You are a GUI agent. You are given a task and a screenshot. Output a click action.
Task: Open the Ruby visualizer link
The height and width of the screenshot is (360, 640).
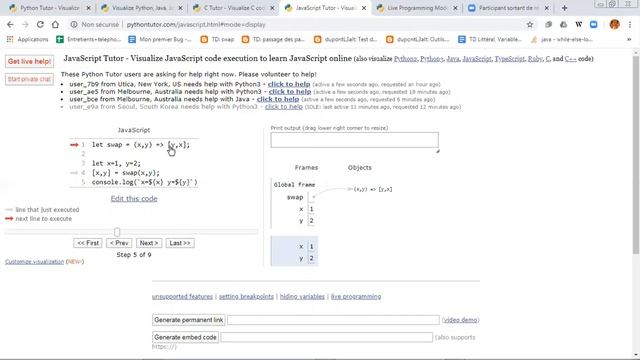click(535, 59)
